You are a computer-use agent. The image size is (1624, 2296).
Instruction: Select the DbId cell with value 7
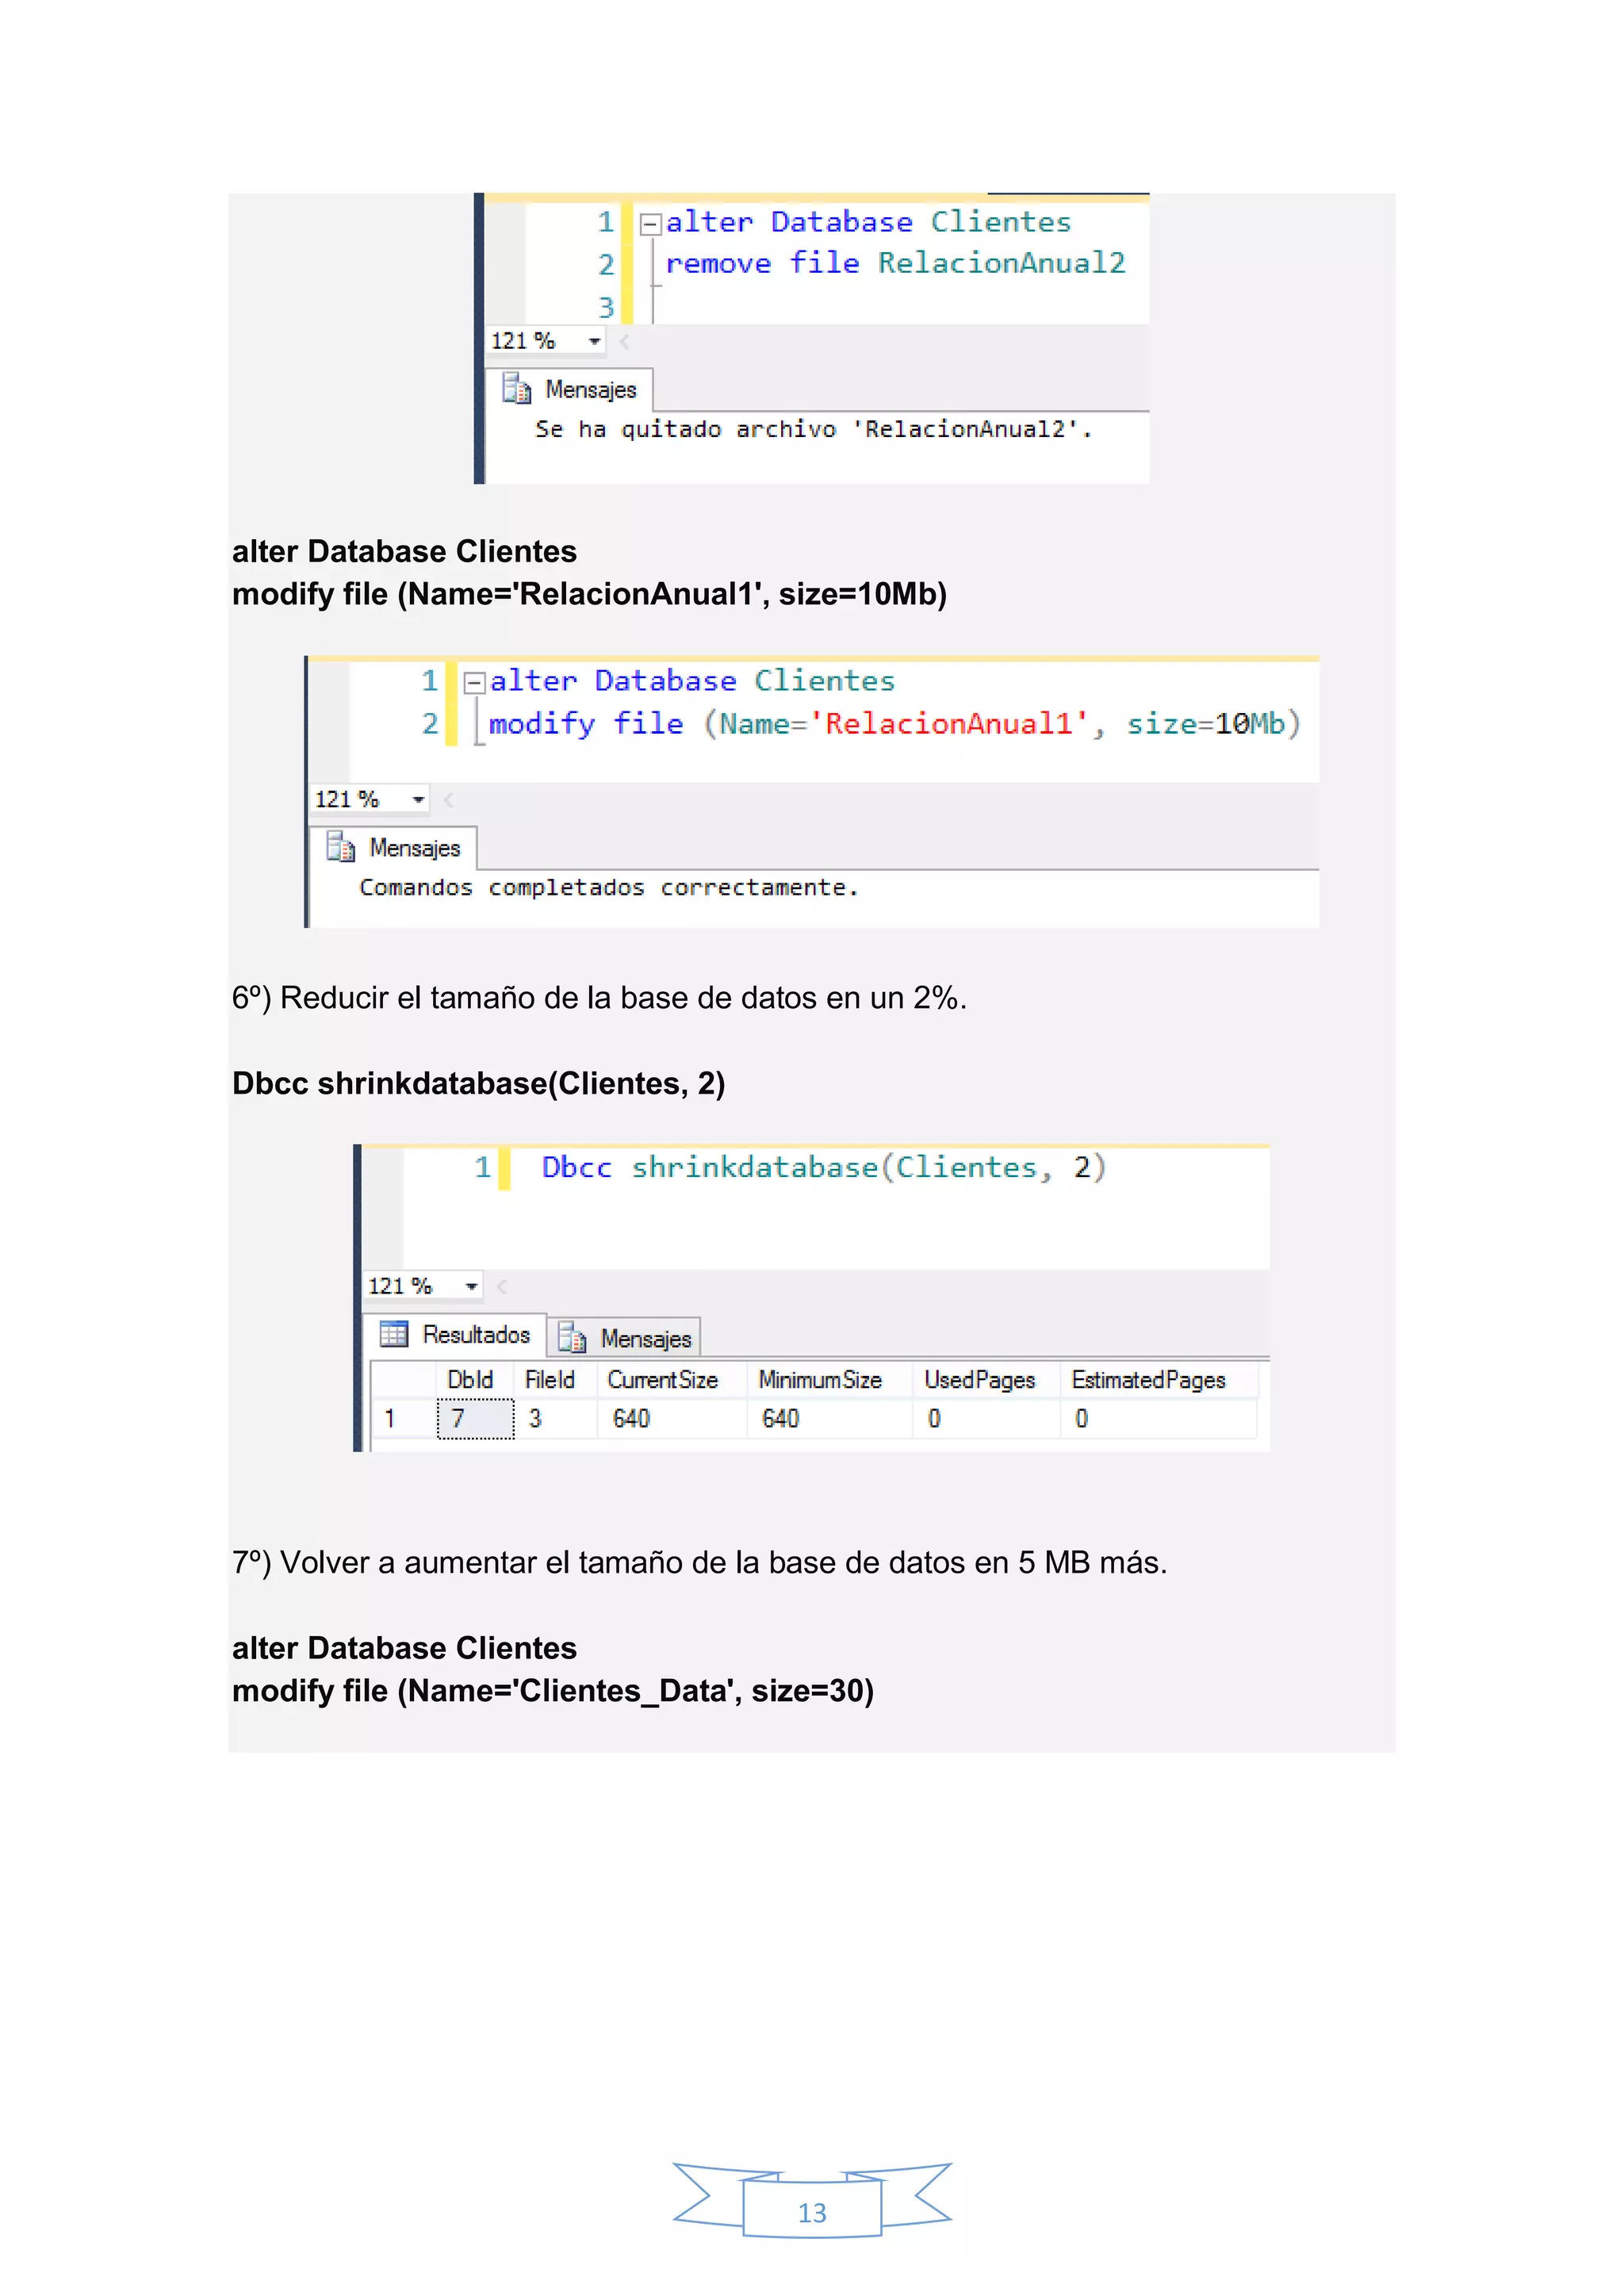pyautogui.click(x=475, y=1418)
